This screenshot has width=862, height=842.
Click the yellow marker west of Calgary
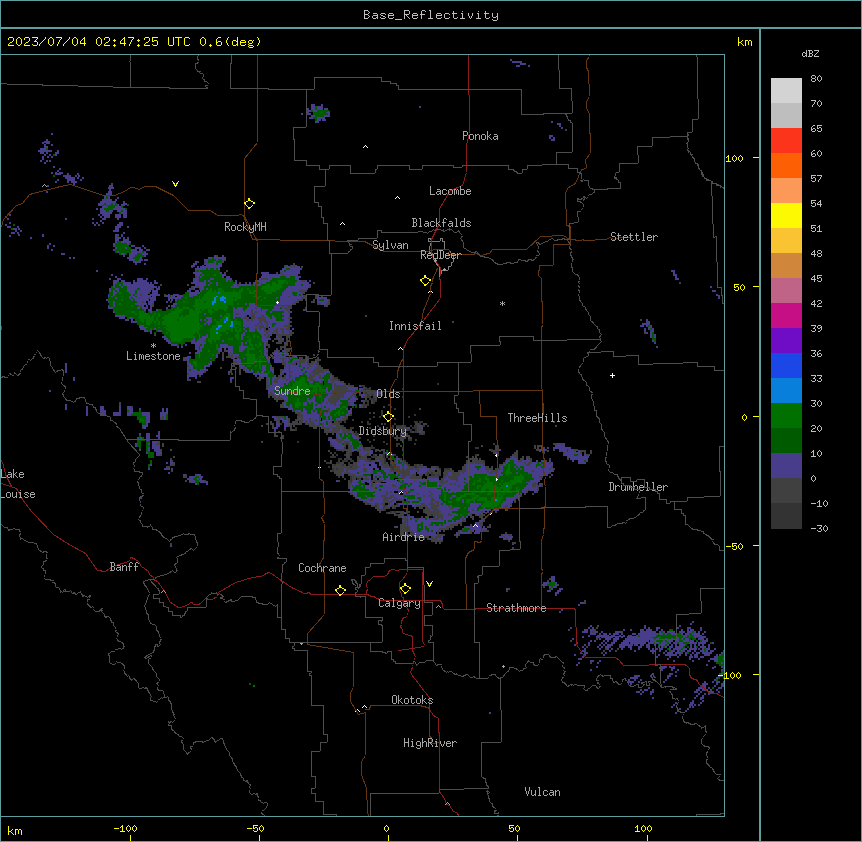[x=340, y=590]
